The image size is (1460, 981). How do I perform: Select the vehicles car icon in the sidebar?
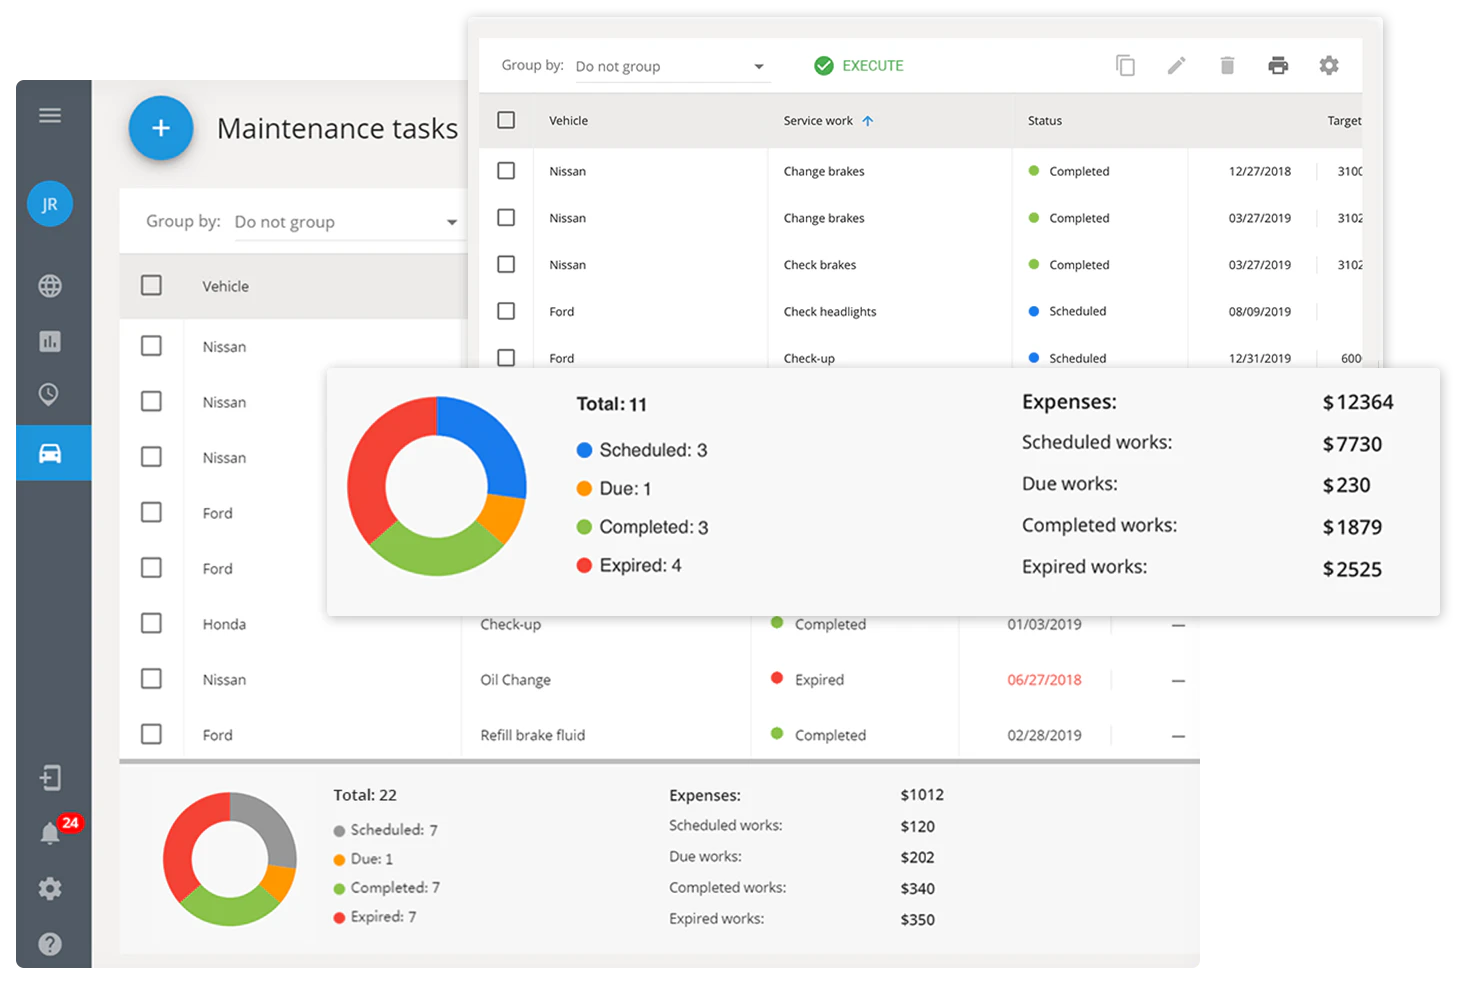point(50,452)
